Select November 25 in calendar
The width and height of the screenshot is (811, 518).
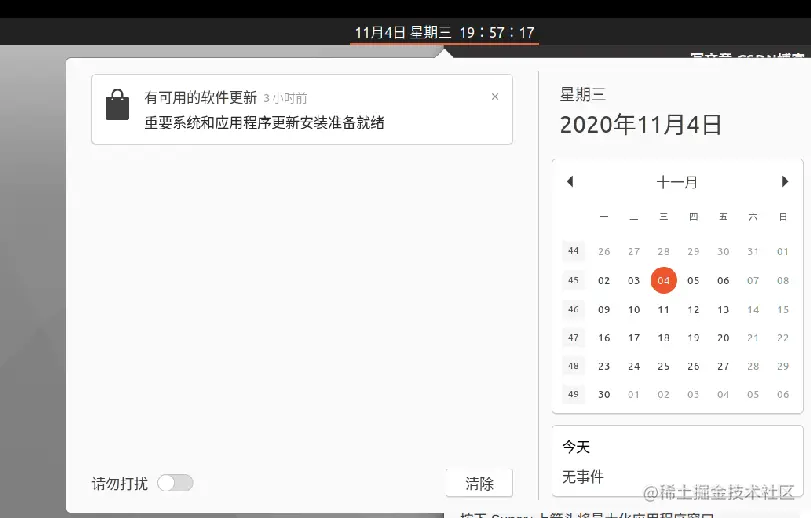(664, 366)
